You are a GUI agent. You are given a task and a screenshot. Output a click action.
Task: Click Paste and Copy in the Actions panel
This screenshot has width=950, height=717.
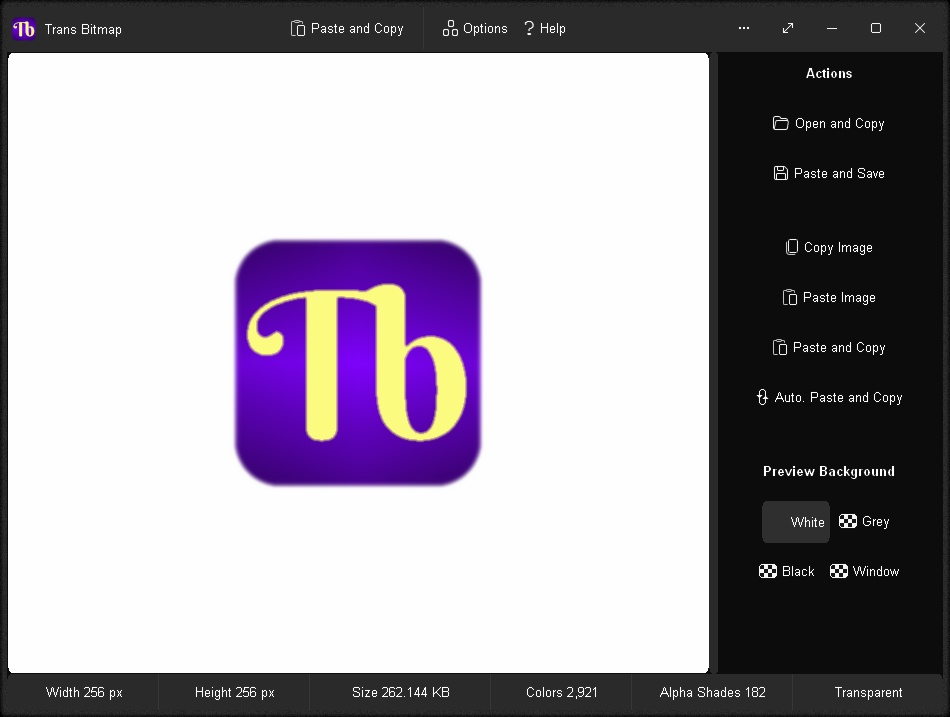pyautogui.click(x=829, y=347)
